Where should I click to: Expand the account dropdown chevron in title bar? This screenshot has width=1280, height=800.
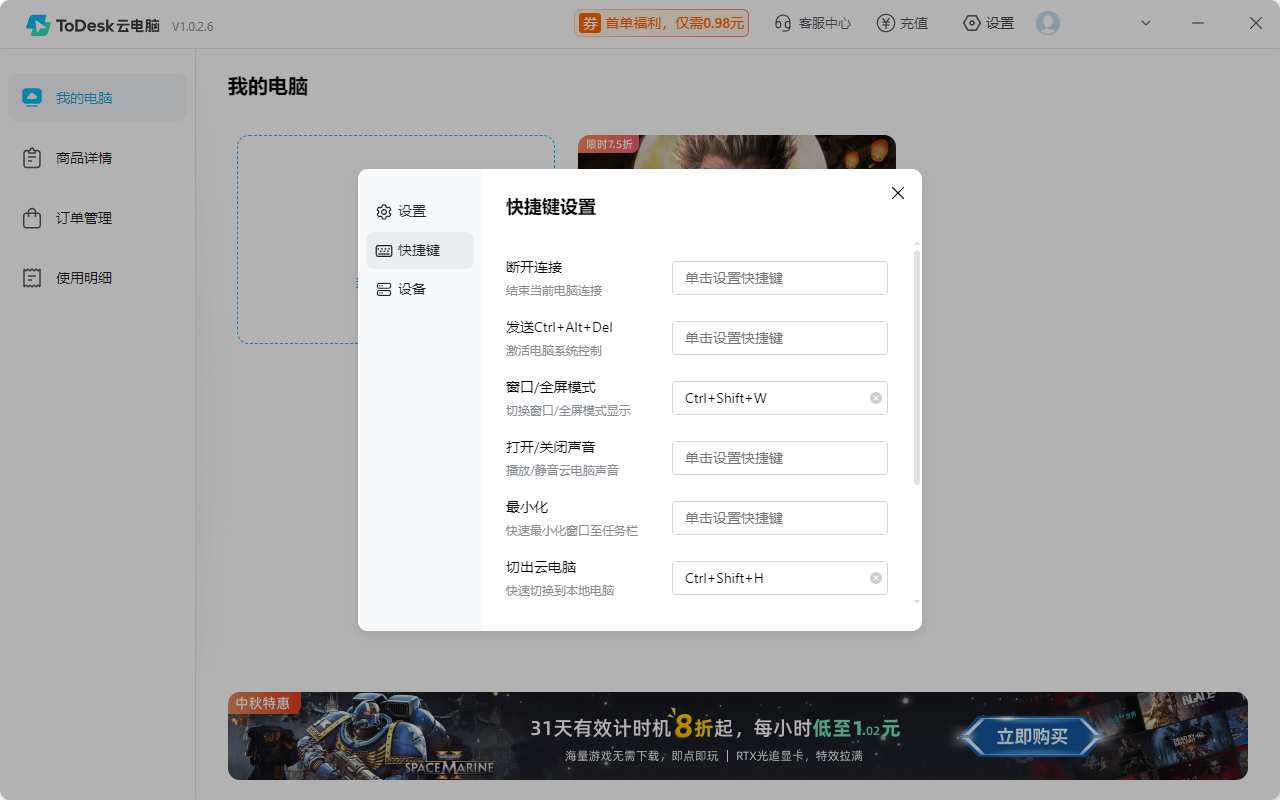pyautogui.click(x=1146, y=22)
